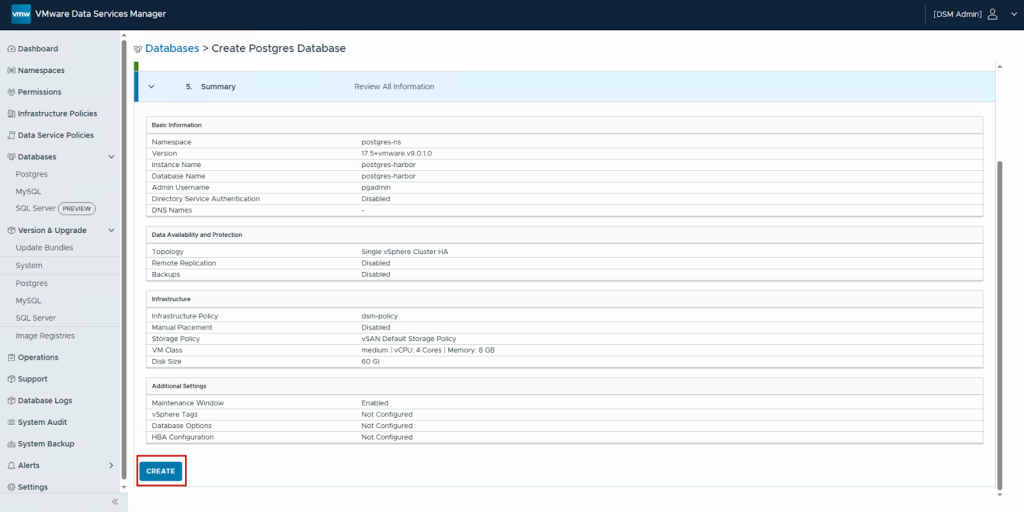Click Databases breadcrumb link
This screenshot has width=1024, height=512.
[x=172, y=48]
